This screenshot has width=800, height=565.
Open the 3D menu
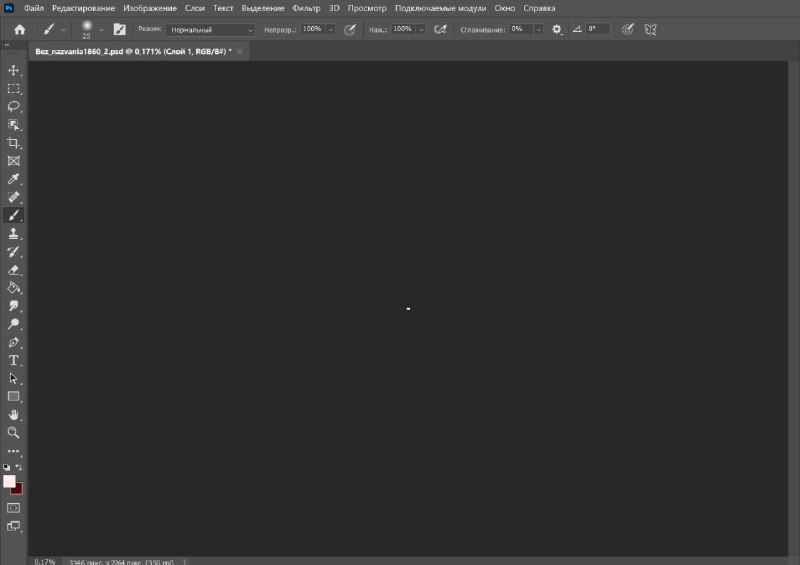(334, 8)
